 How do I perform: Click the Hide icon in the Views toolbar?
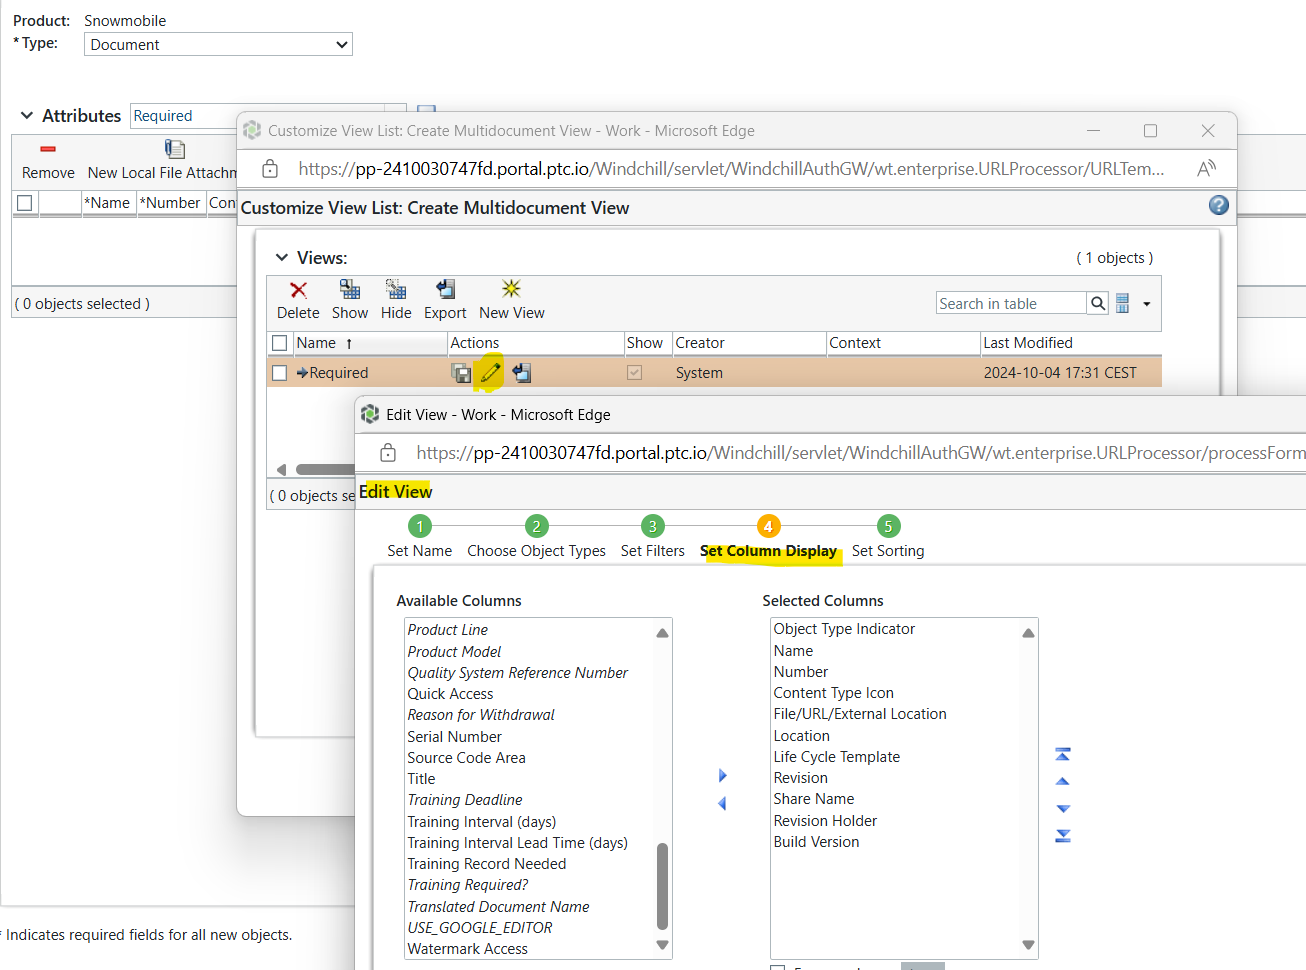click(396, 297)
